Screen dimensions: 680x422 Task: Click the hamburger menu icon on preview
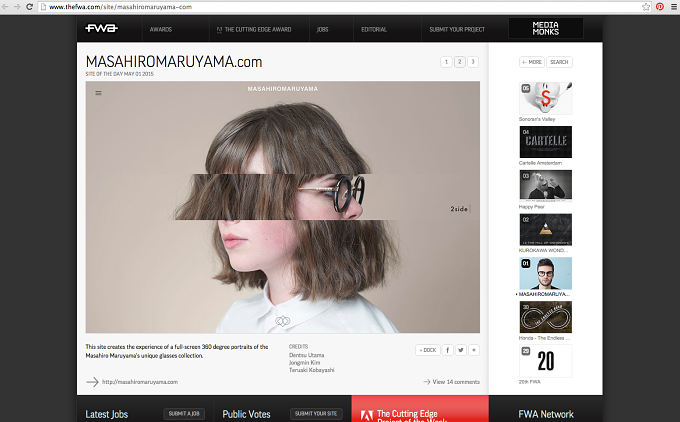point(98,92)
